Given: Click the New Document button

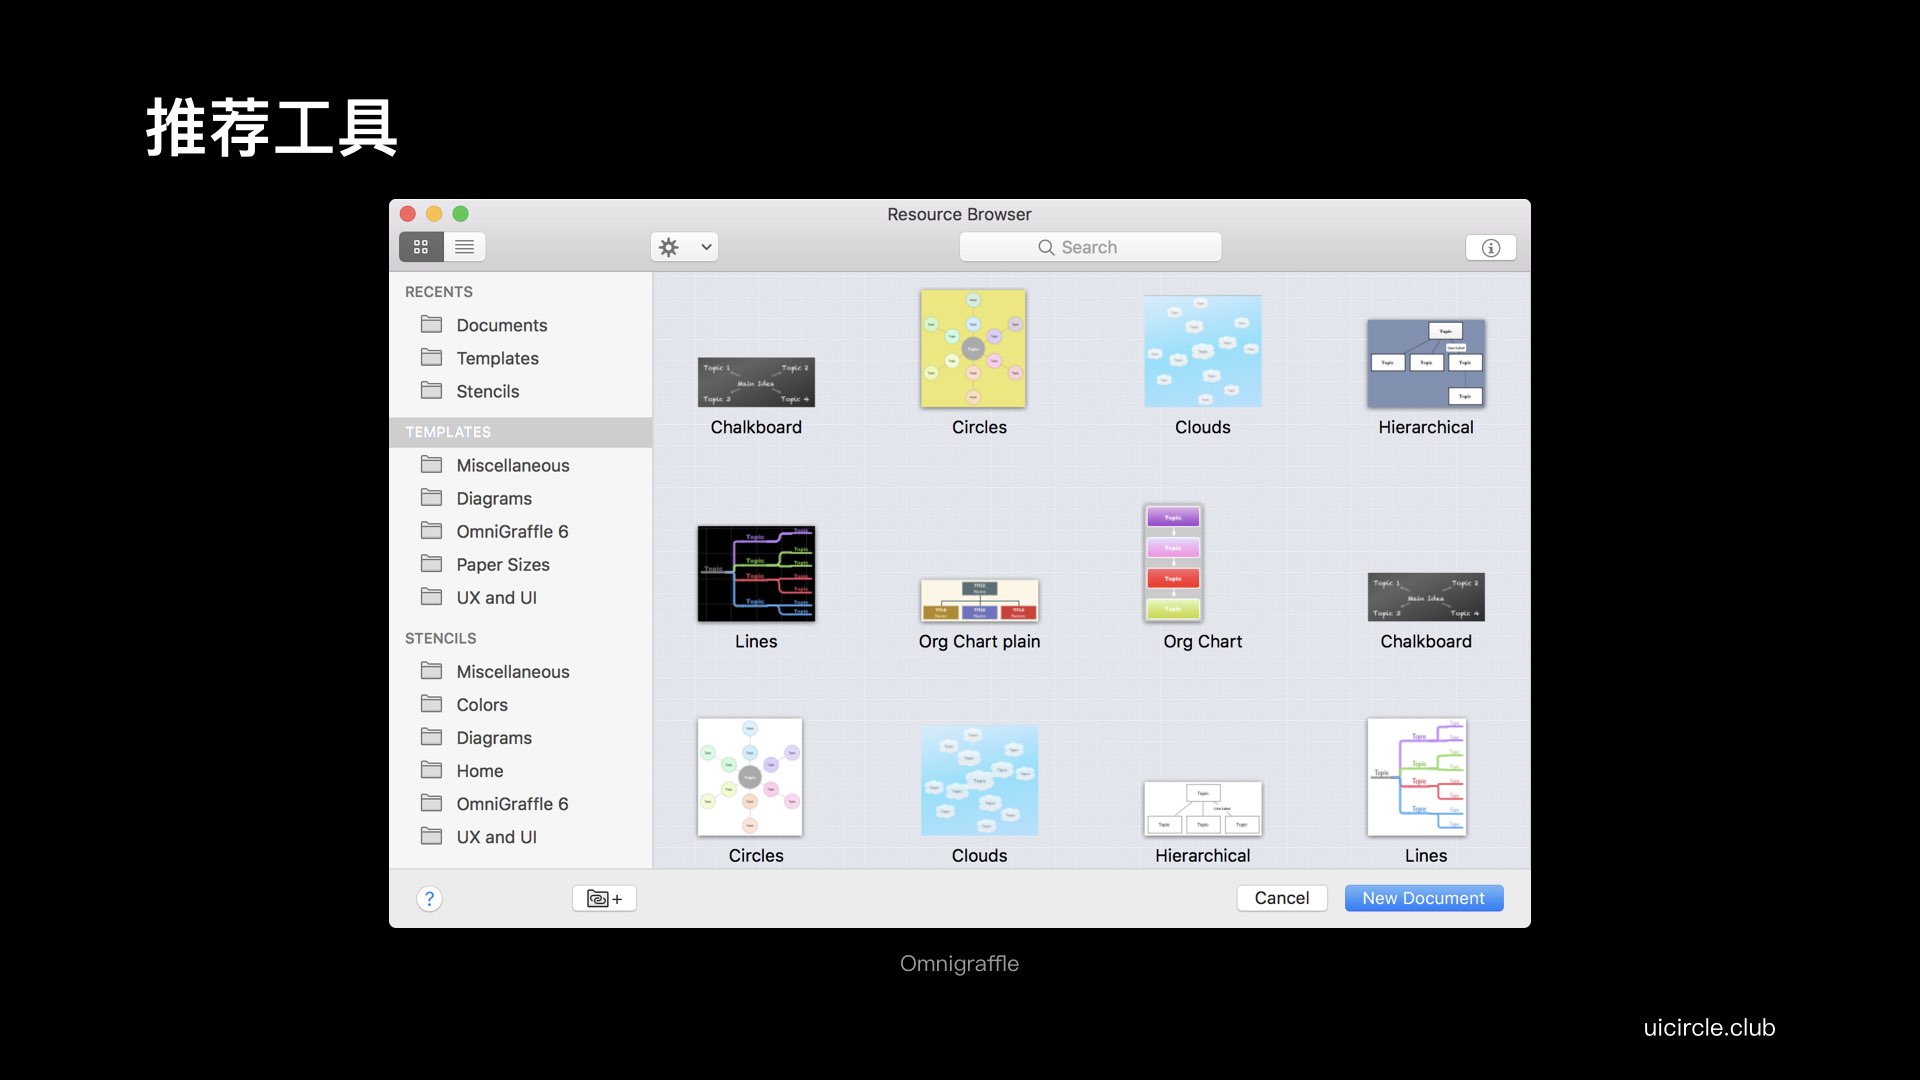Looking at the screenshot, I should pos(1423,898).
